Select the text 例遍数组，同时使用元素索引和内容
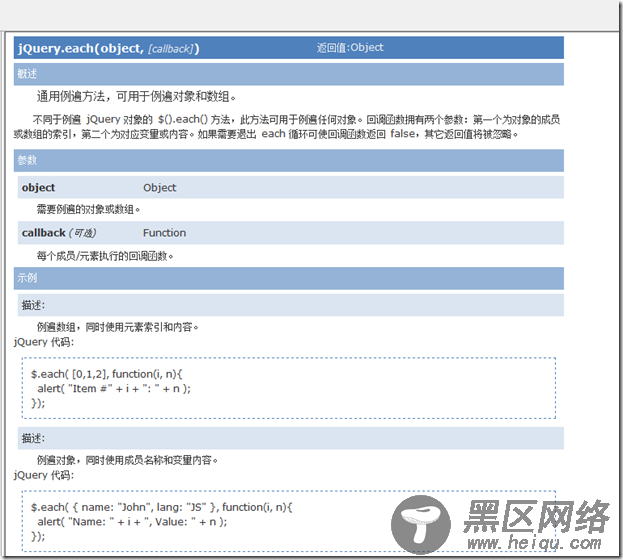This screenshot has width=623, height=560. [118, 327]
